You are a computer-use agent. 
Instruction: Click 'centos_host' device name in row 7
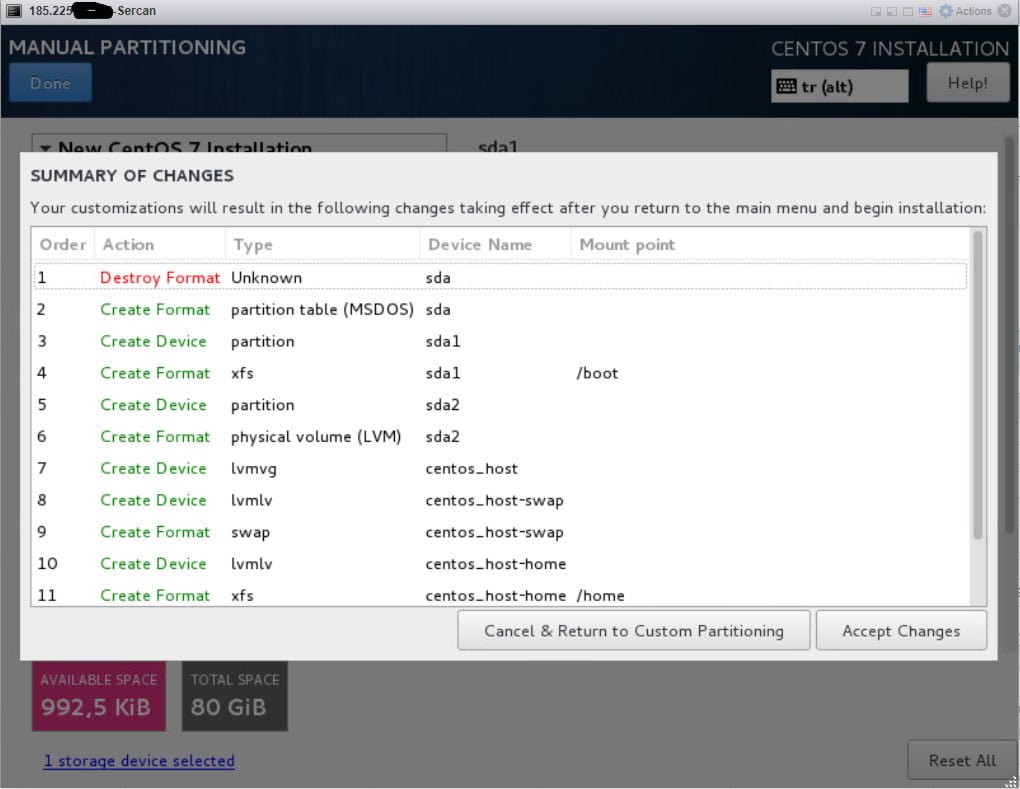click(x=472, y=468)
